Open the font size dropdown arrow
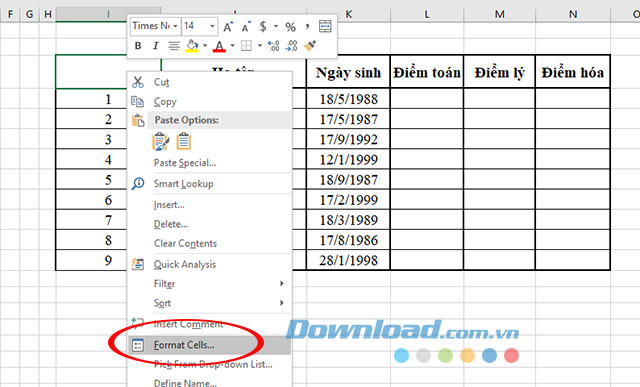 pos(212,26)
